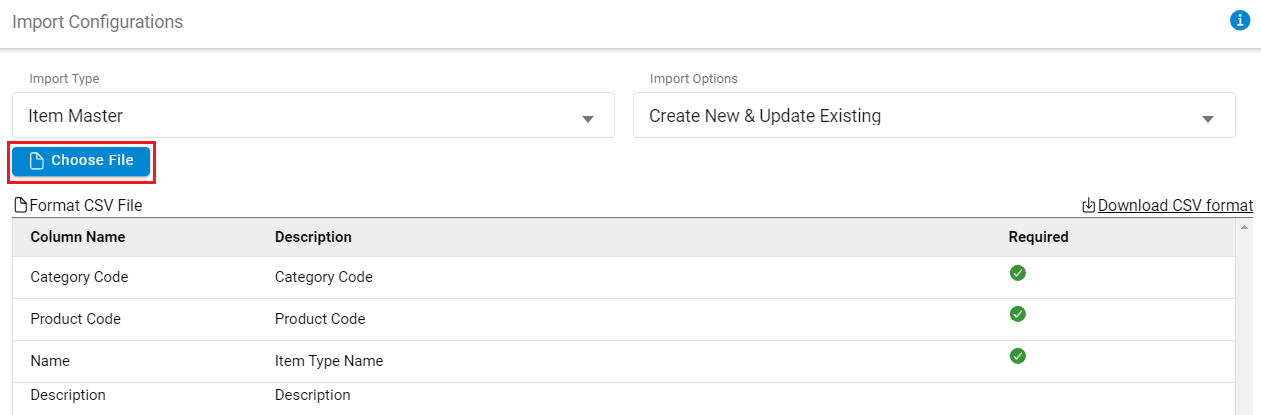Click the blue info icon
The width and height of the screenshot is (1261, 415).
click(1240, 20)
